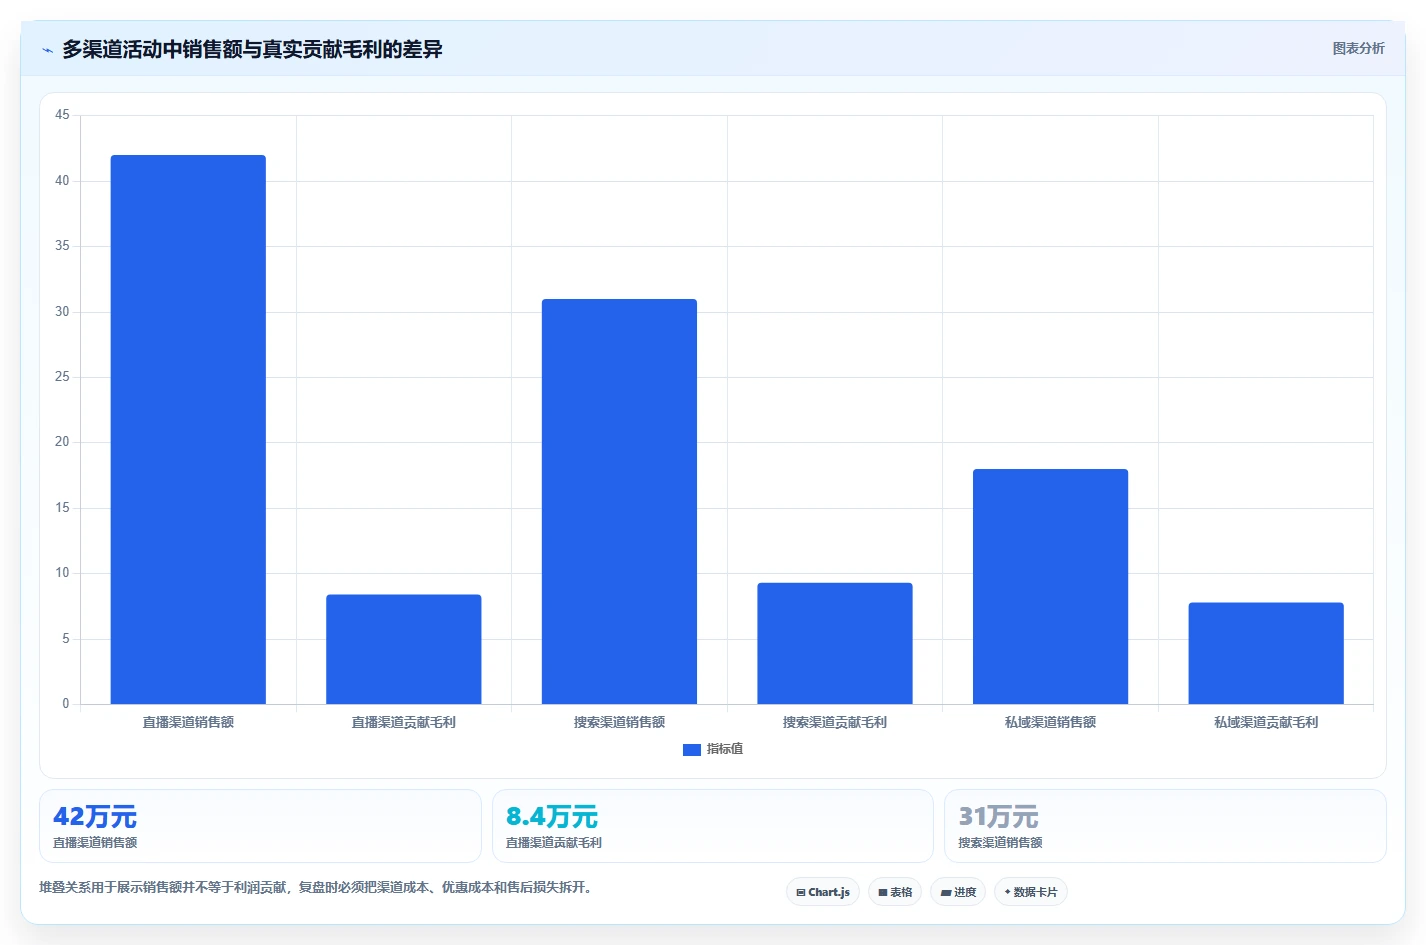Click the x-axis label 直播渠道贡献毛利
Viewport: 1426px width, 945px height.
tap(404, 722)
